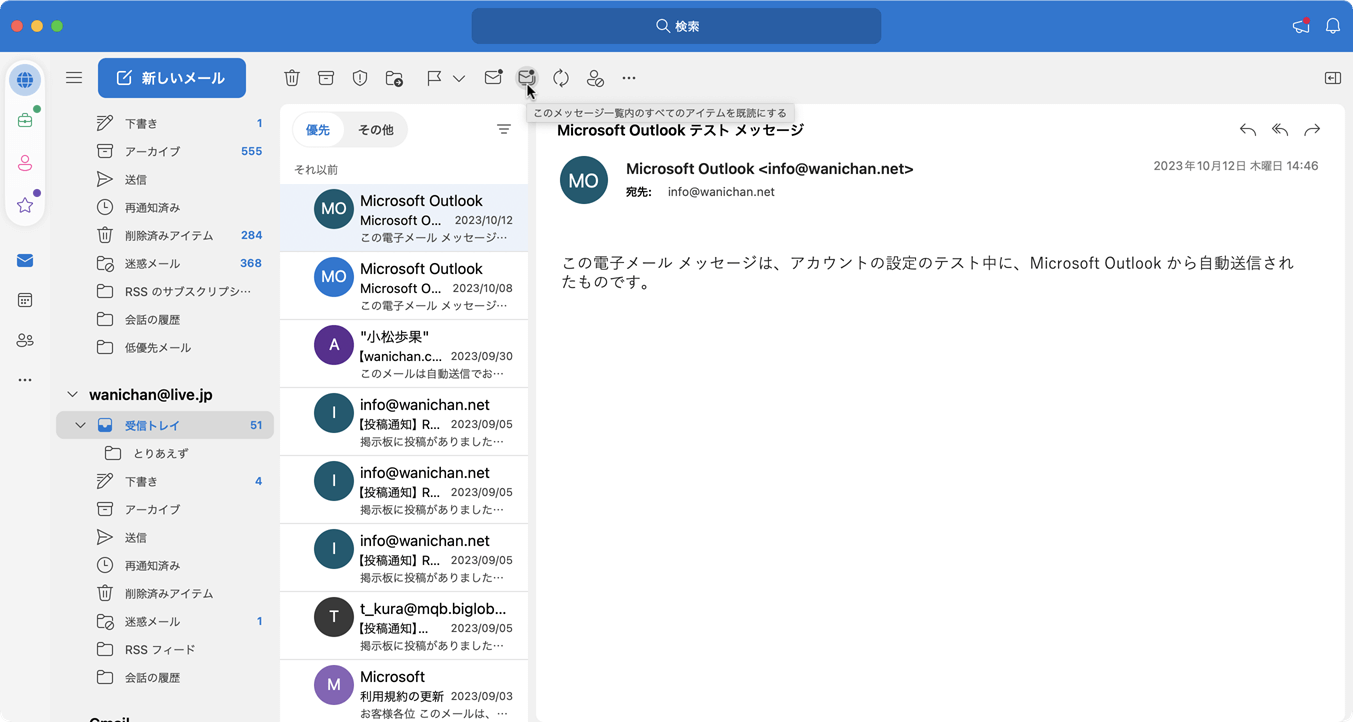
Task: Open the 迷惑メール folder showing count 1
Action: pos(165,621)
